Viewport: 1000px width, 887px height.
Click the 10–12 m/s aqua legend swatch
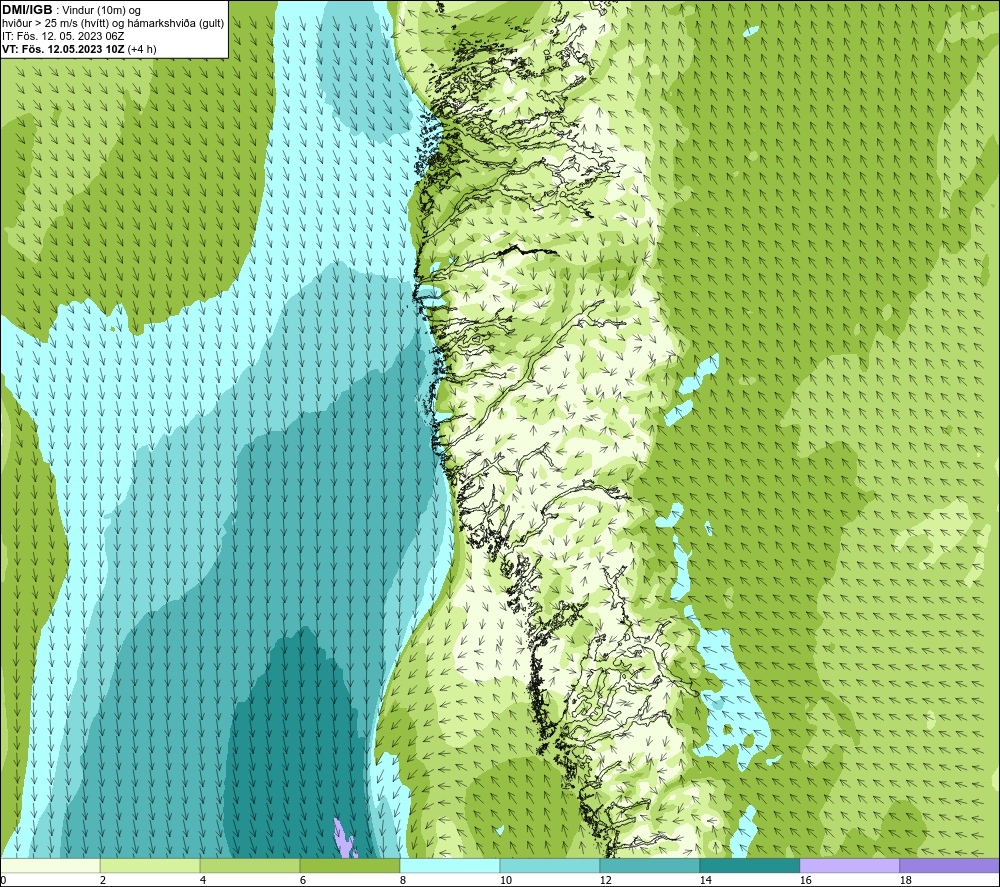coord(550,865)
